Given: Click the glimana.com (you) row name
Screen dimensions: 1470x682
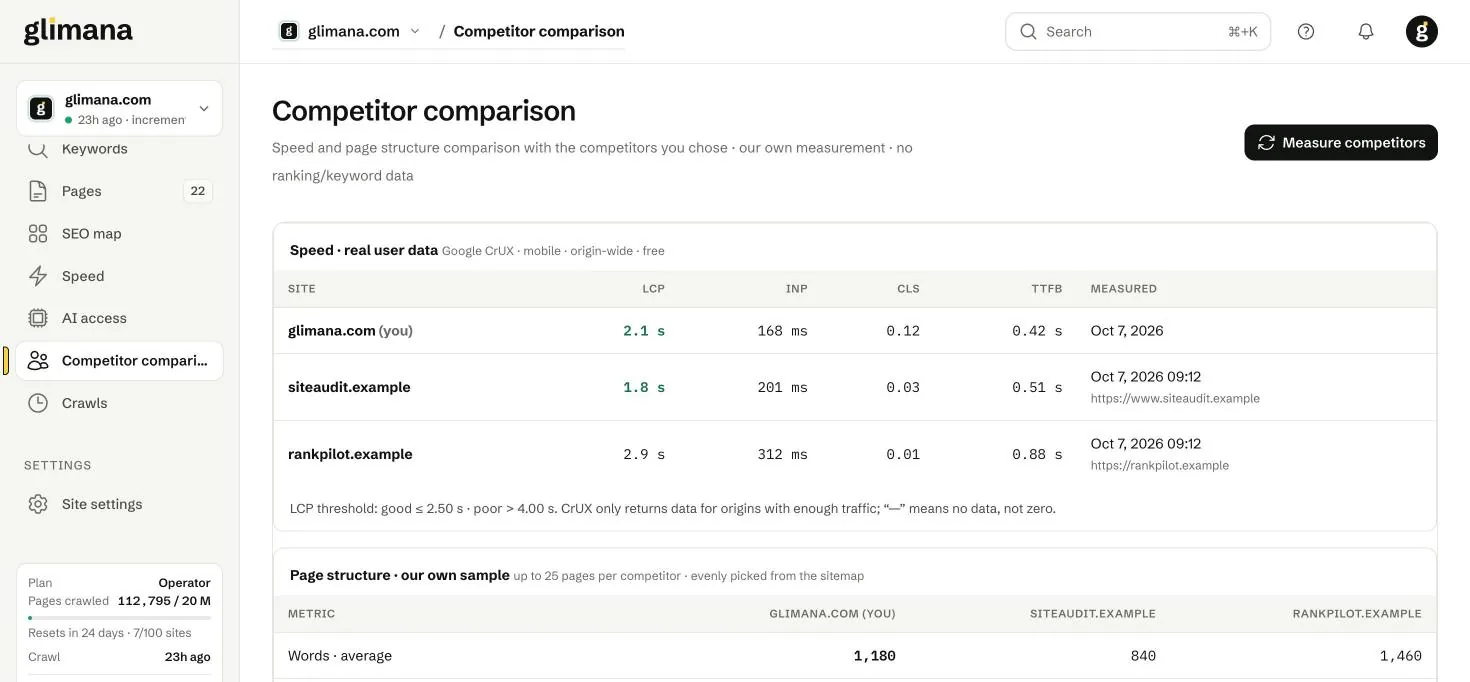Looking at the screenshot, I should coord(350,331).
